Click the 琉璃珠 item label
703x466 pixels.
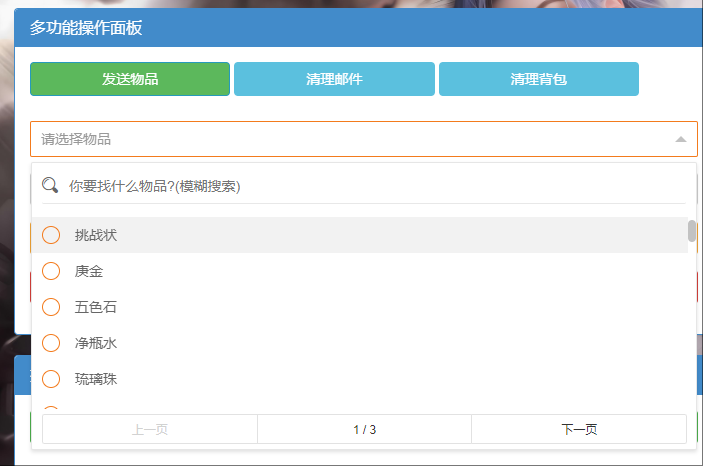tap(95, 379)
